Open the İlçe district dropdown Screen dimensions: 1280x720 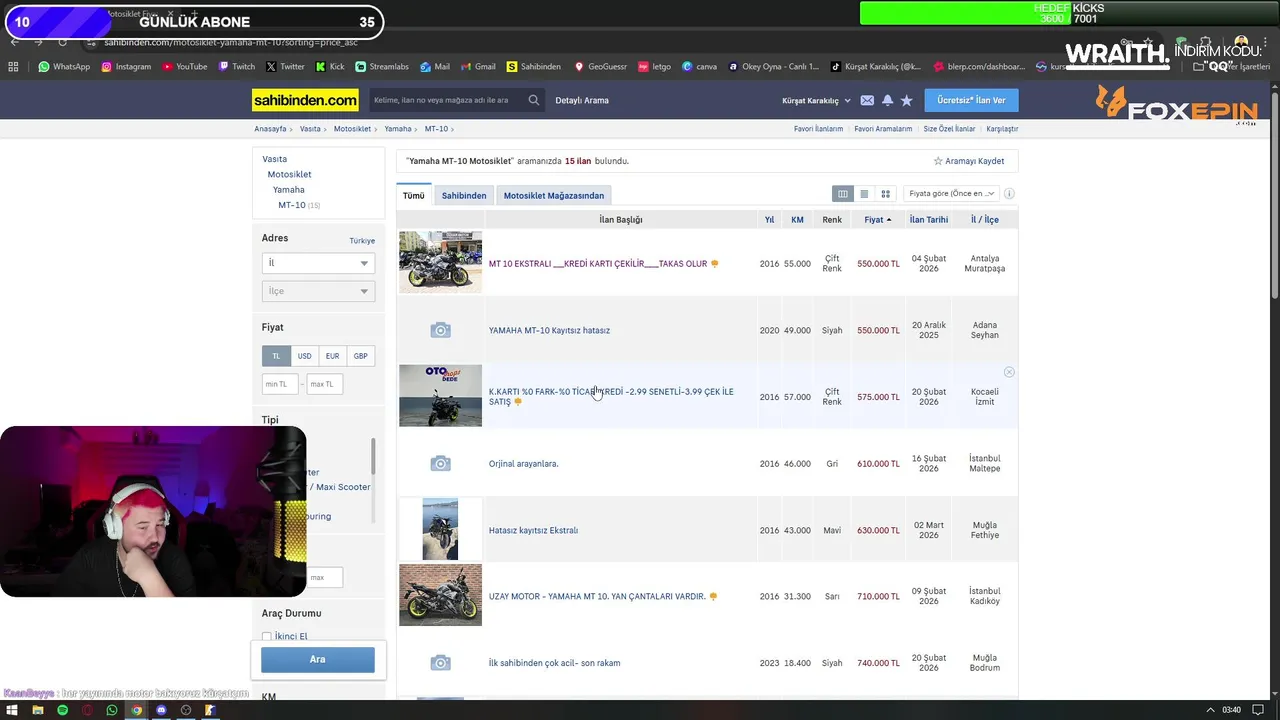point(318,291)
